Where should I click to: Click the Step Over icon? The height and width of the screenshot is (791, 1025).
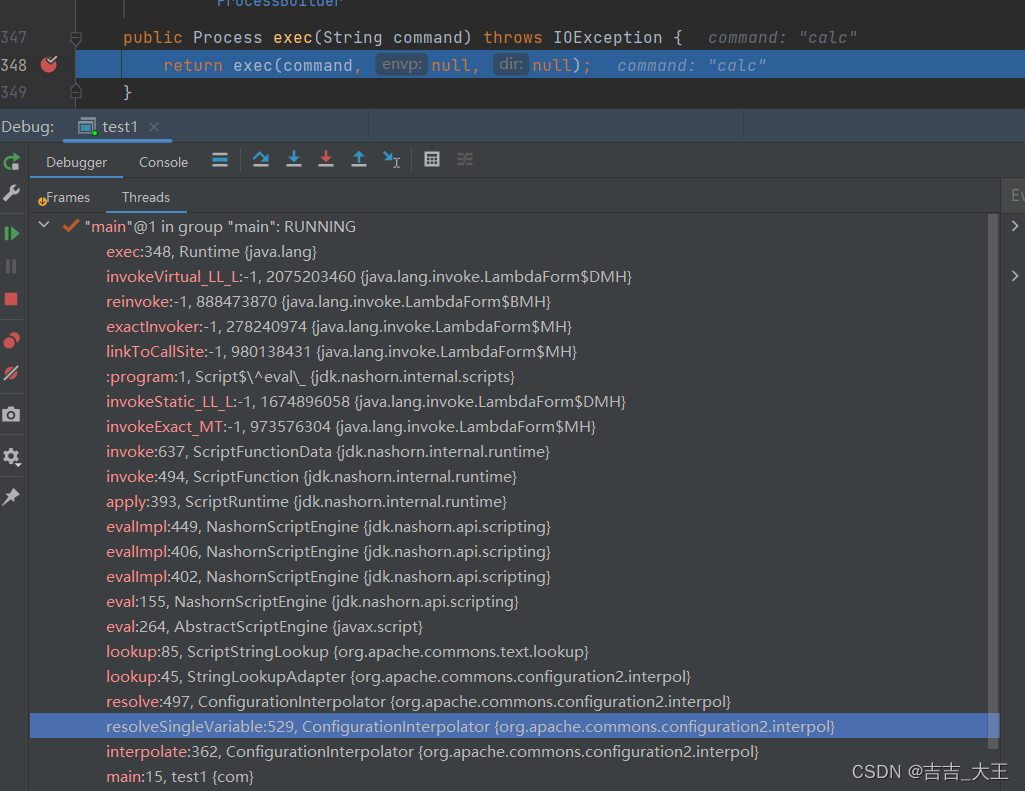click(261, 159)
